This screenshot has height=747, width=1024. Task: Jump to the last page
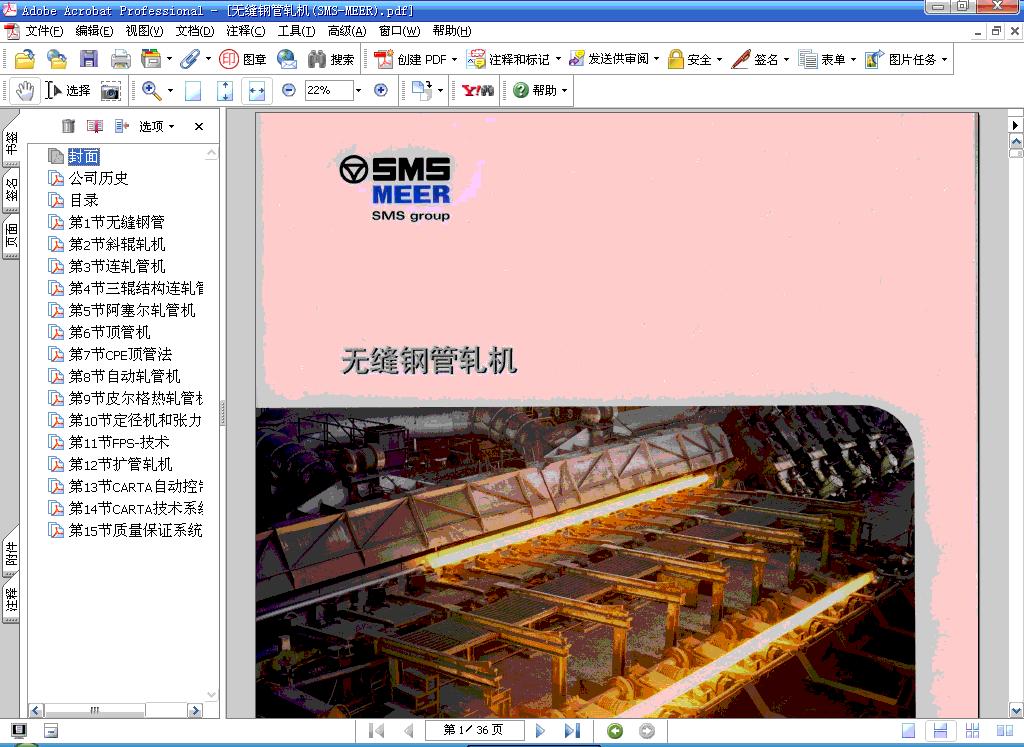pos(572,731)
